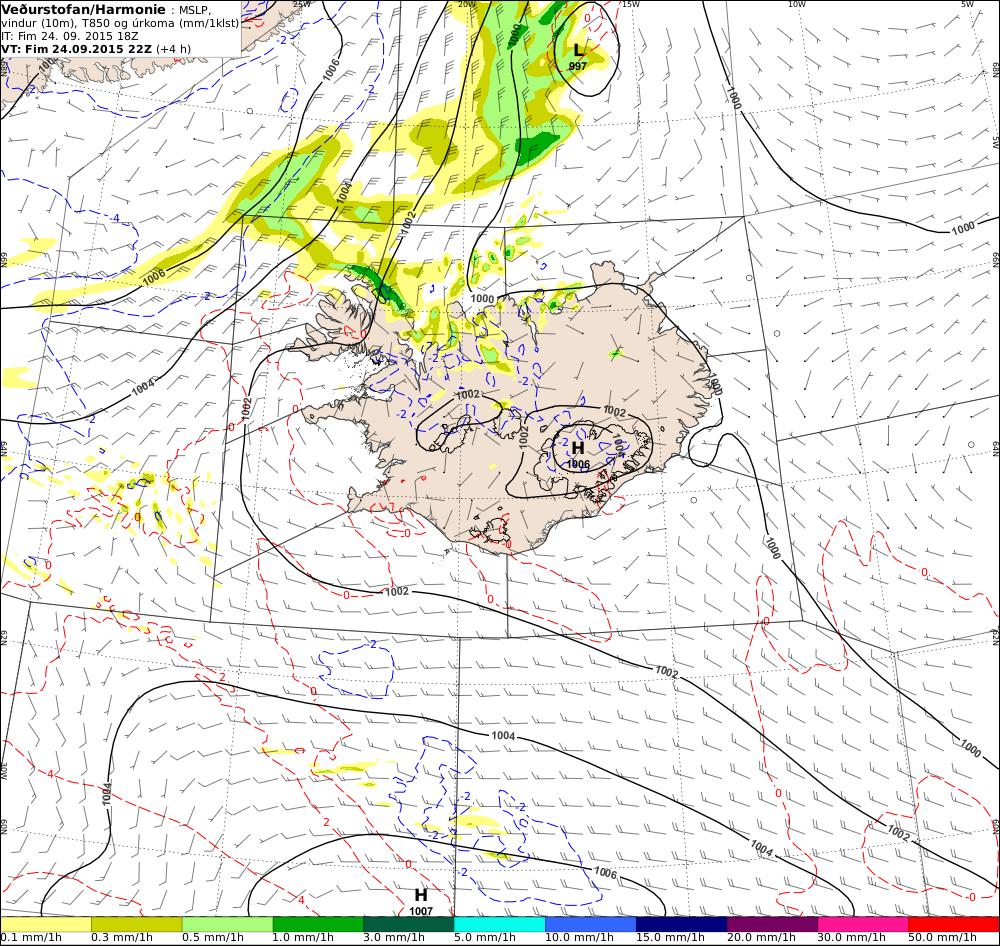Viewport: 1000px width, 946px height.
Task: Click the 'IT: Fim 24. 09. 2015 18Z' line
Action: [x=70, y=36]
